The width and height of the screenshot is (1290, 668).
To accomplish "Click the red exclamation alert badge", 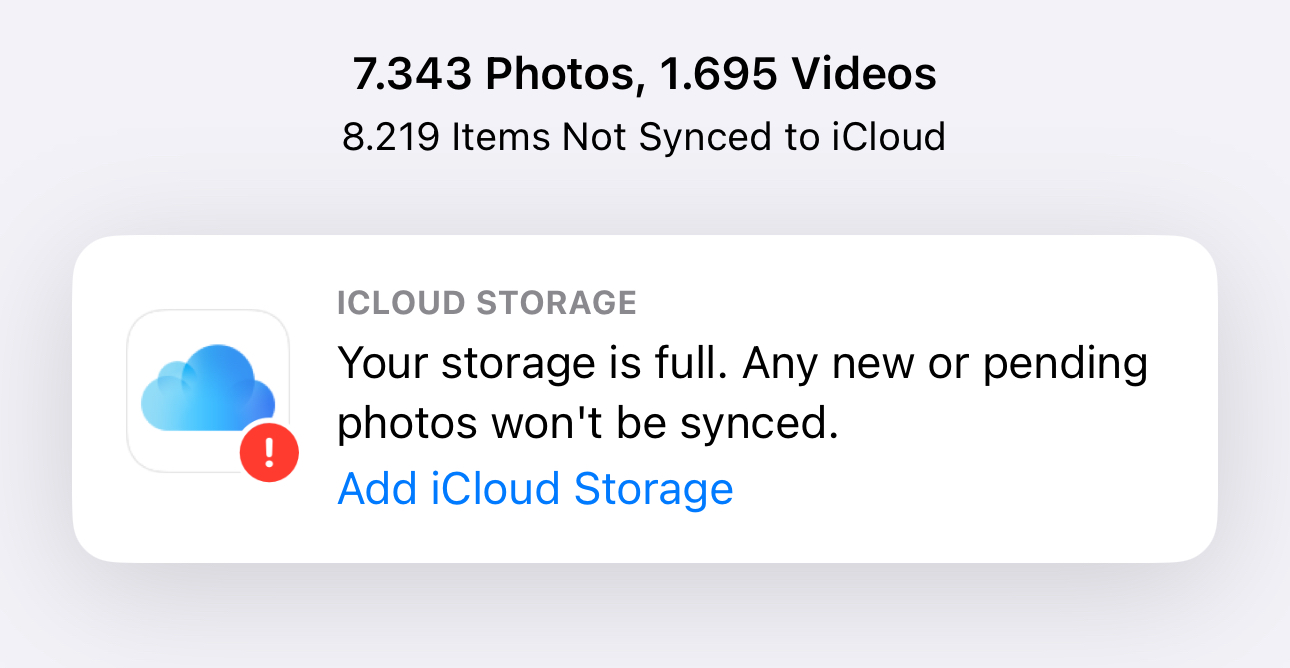I will click(x=269, y=452).
